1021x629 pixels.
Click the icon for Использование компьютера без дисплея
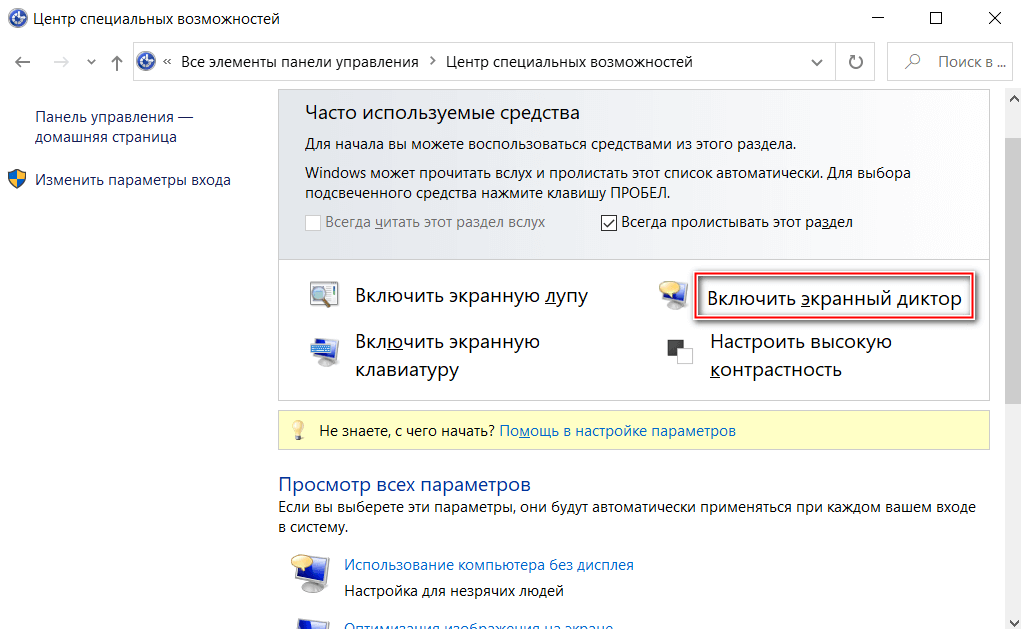[309, 576]
